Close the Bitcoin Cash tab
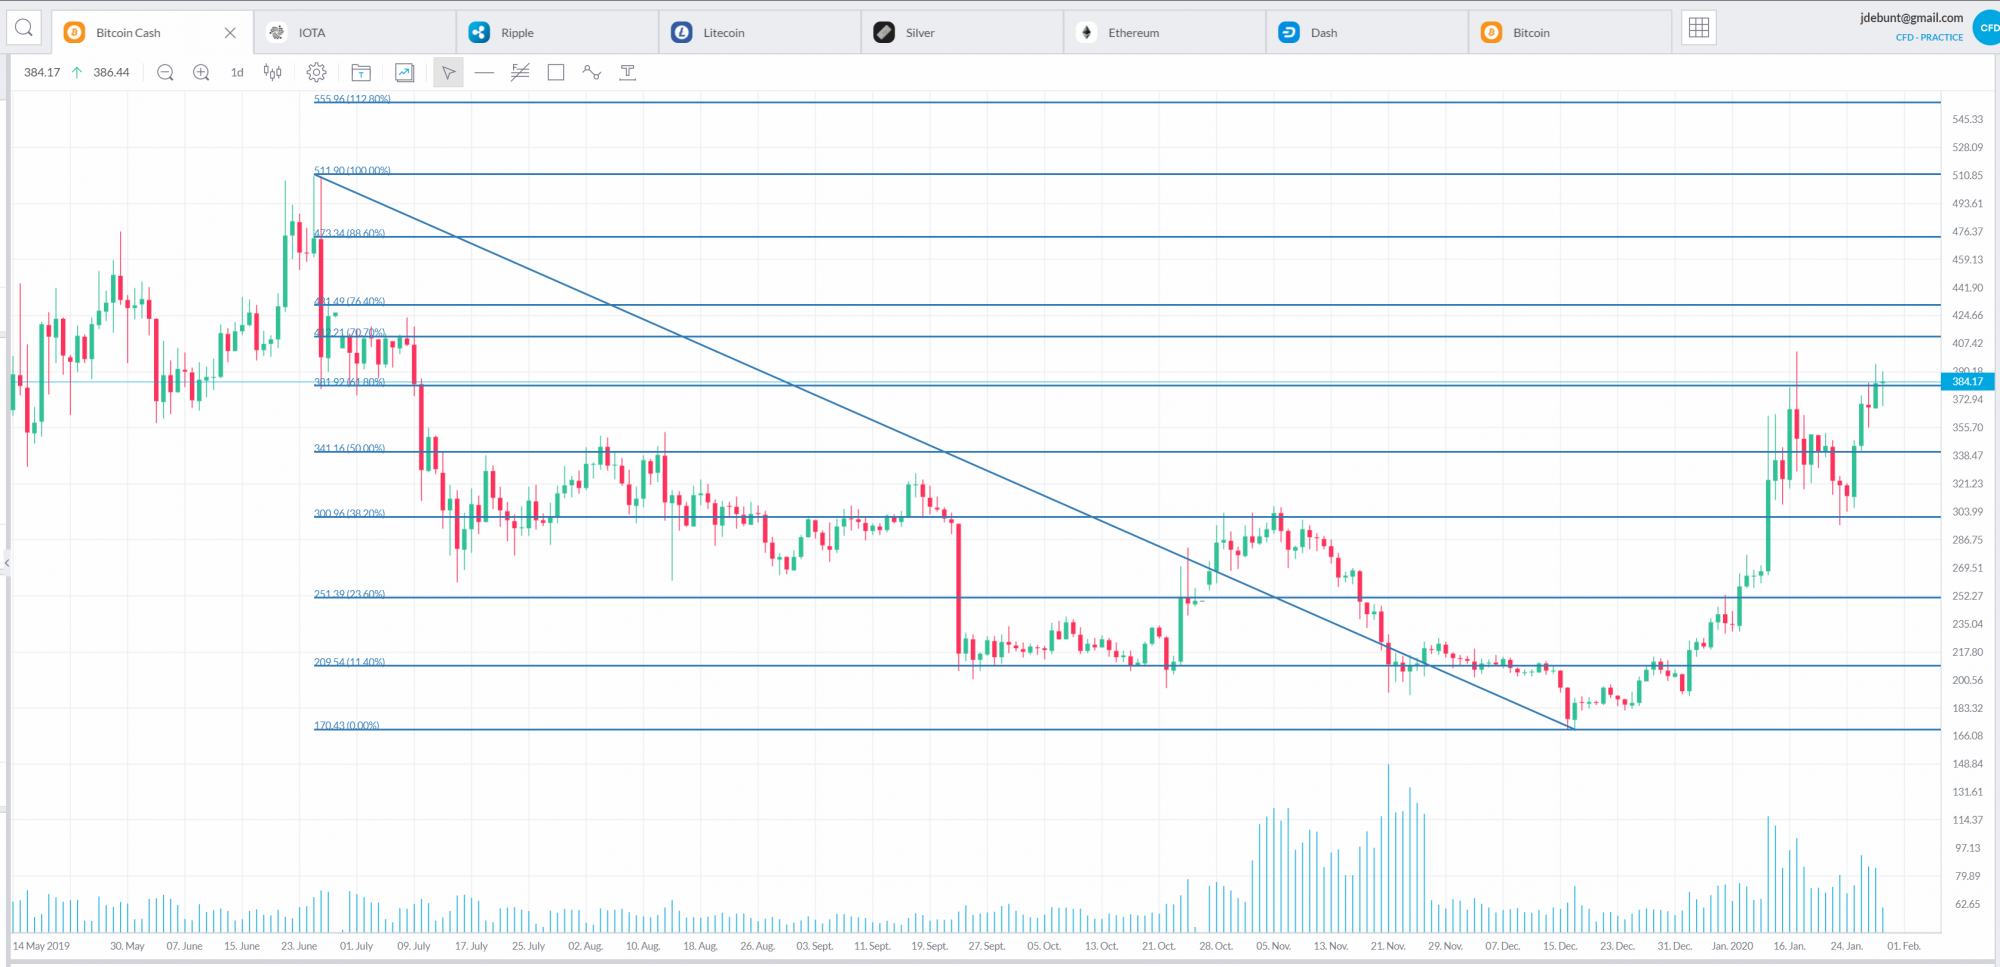The width and height of the screenshot is (2000, 967). pos(230,33)
